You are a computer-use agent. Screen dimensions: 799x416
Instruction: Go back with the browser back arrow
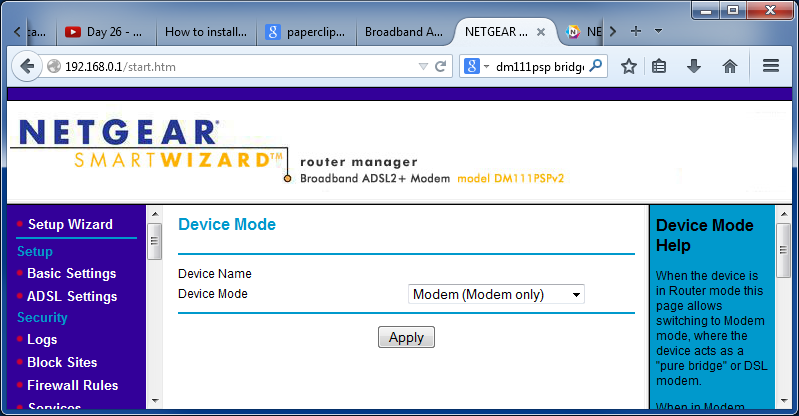[x=27, y=66]
